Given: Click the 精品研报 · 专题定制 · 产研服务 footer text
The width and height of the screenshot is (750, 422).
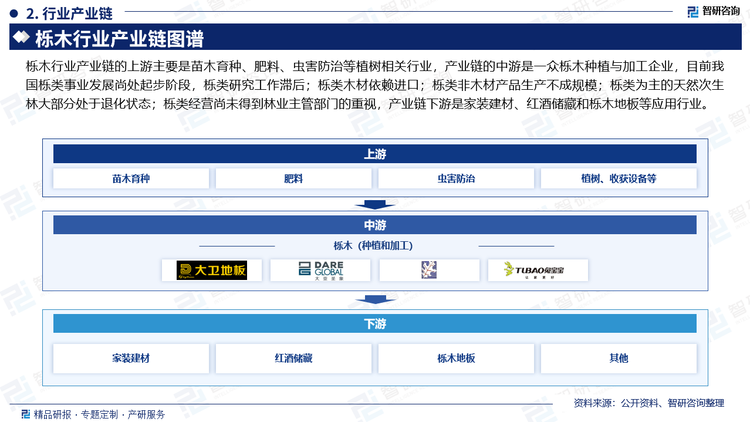Looking at the screenshot, I should [99, 414].
